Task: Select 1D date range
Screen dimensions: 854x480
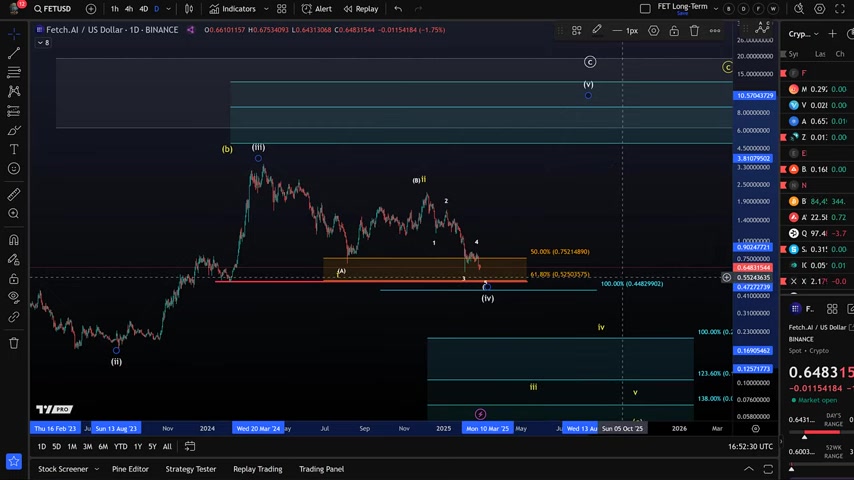Action: point(41,446)
